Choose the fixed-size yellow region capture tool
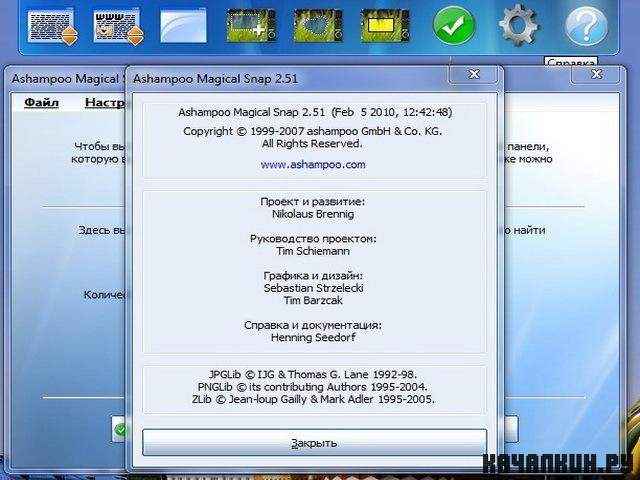The width and height of the screenshot is (640, 480). click(x=385, y=26)
